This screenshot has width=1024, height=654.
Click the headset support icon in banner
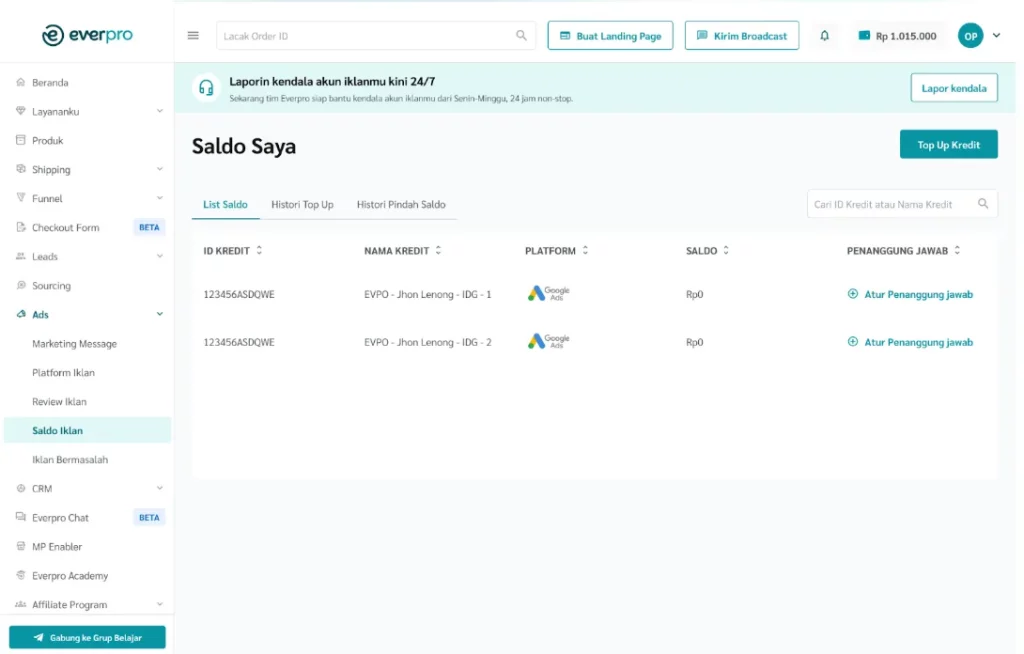pyautogui.click(x=206, y=88)
